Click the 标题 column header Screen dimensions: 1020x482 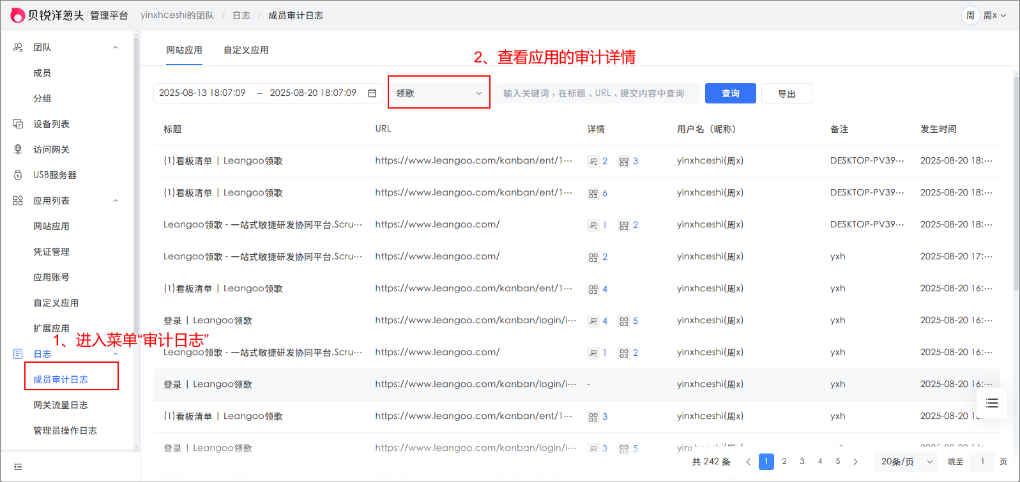pyautogui.click(x=172, y=129)
